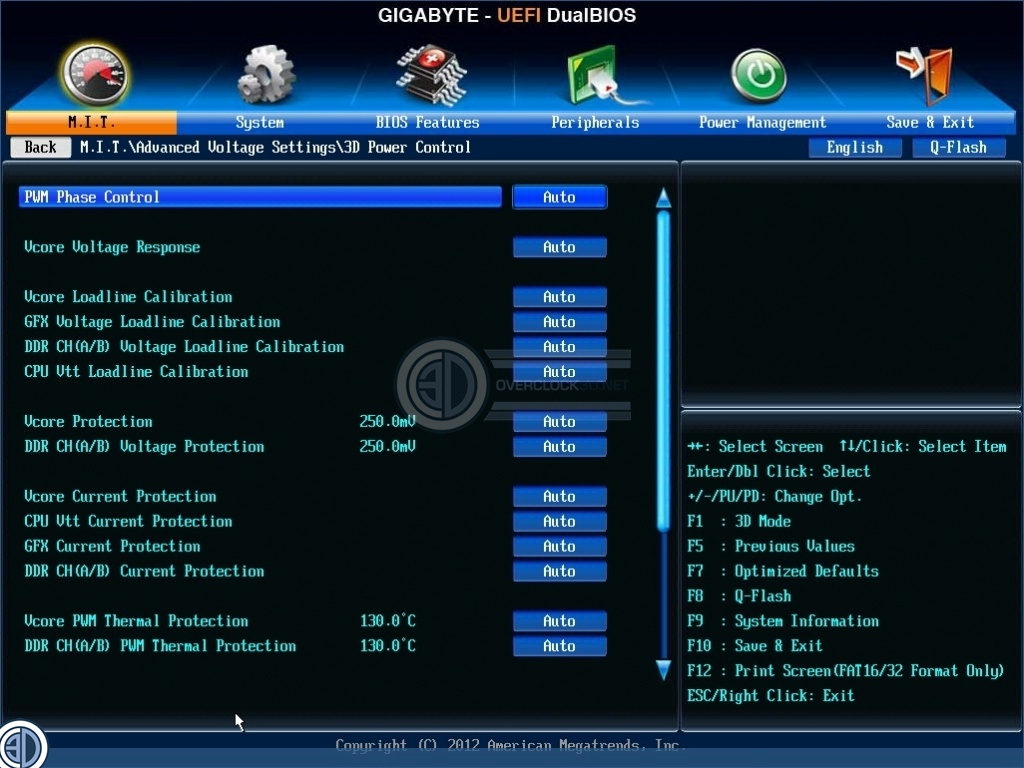
Task: Open Vcore Current Protection Auto value
Action: pyautogui.click(x=560, y=496)
